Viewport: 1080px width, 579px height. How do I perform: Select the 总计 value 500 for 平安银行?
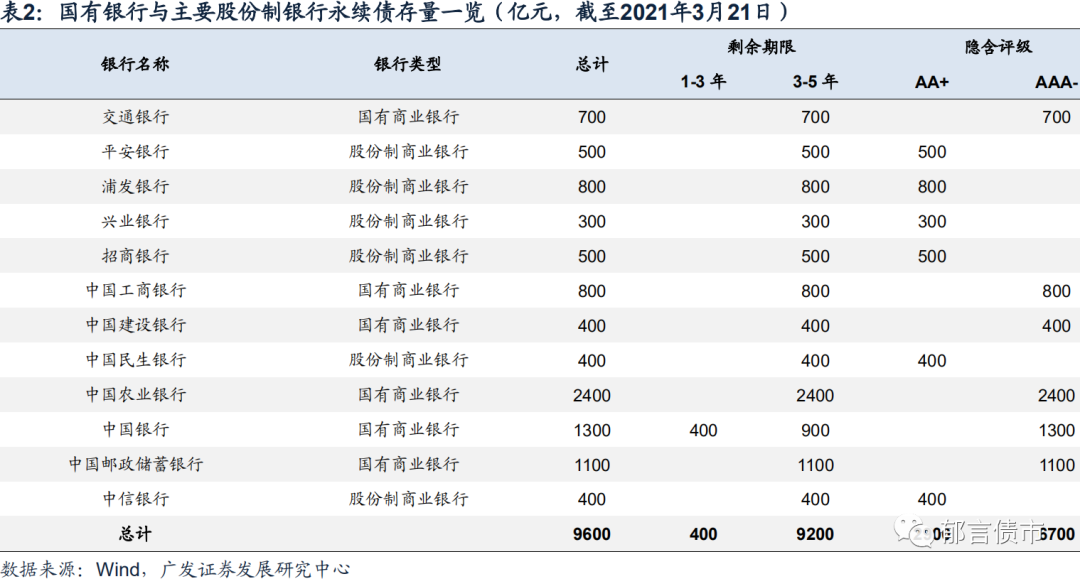(x=592, y=152)
